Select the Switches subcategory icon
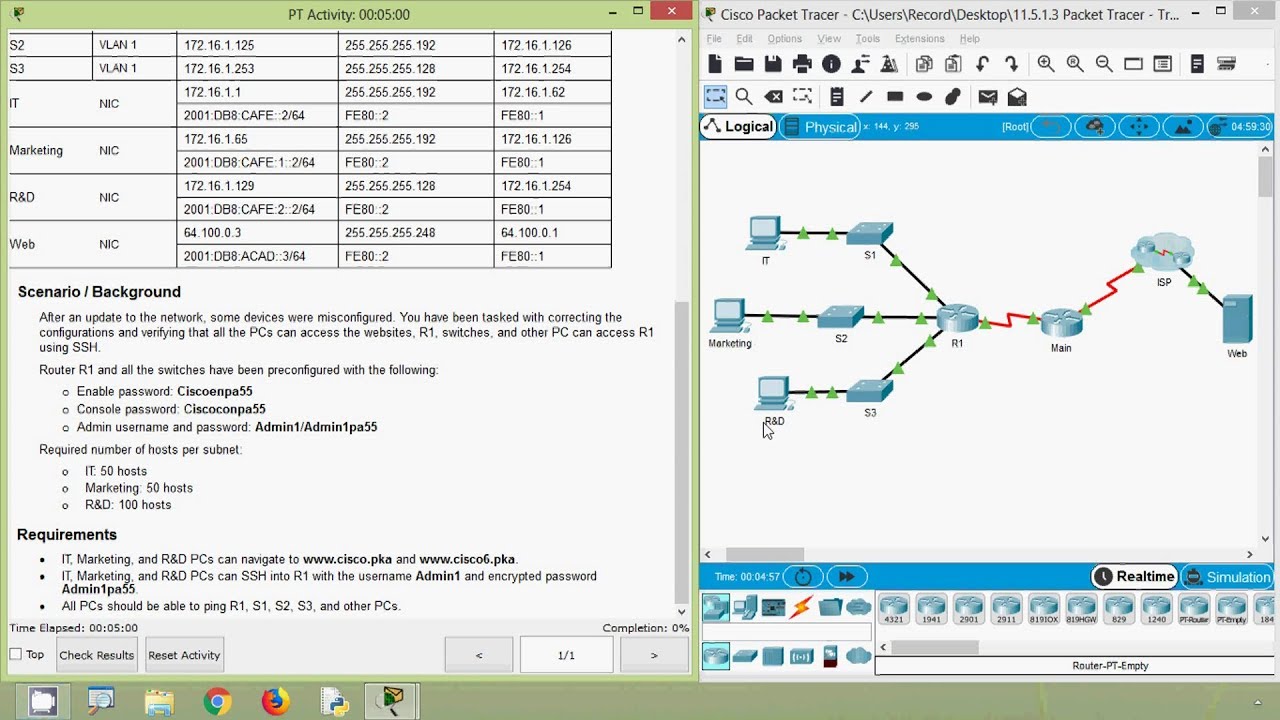Image resolution: width=1280 pixels, height=720 pixels. coord(745,656)
